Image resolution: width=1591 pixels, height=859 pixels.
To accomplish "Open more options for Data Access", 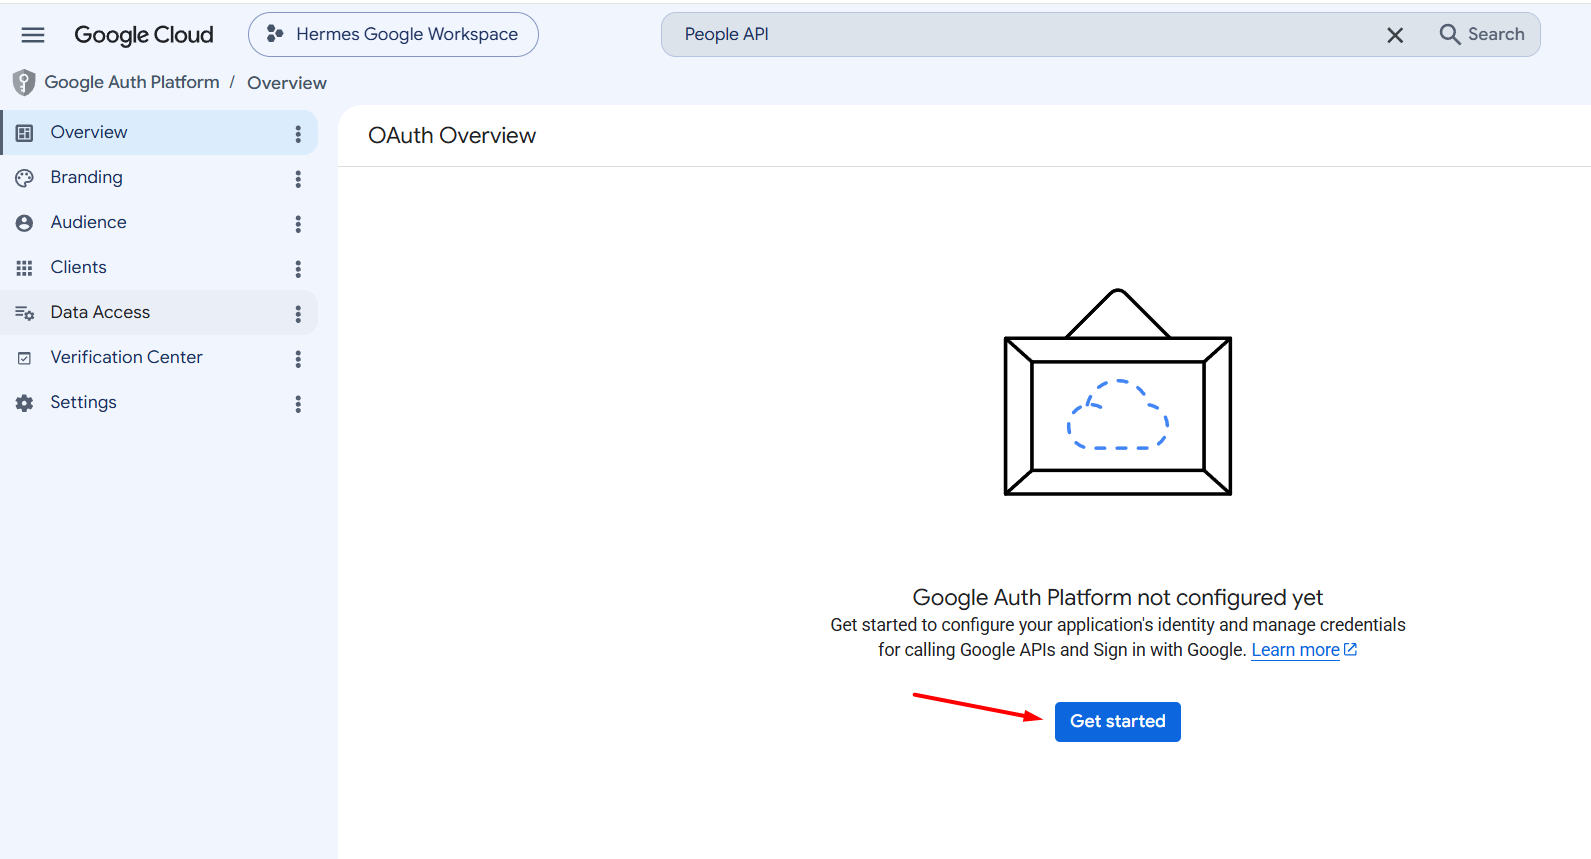I will (x=298, y=314).
